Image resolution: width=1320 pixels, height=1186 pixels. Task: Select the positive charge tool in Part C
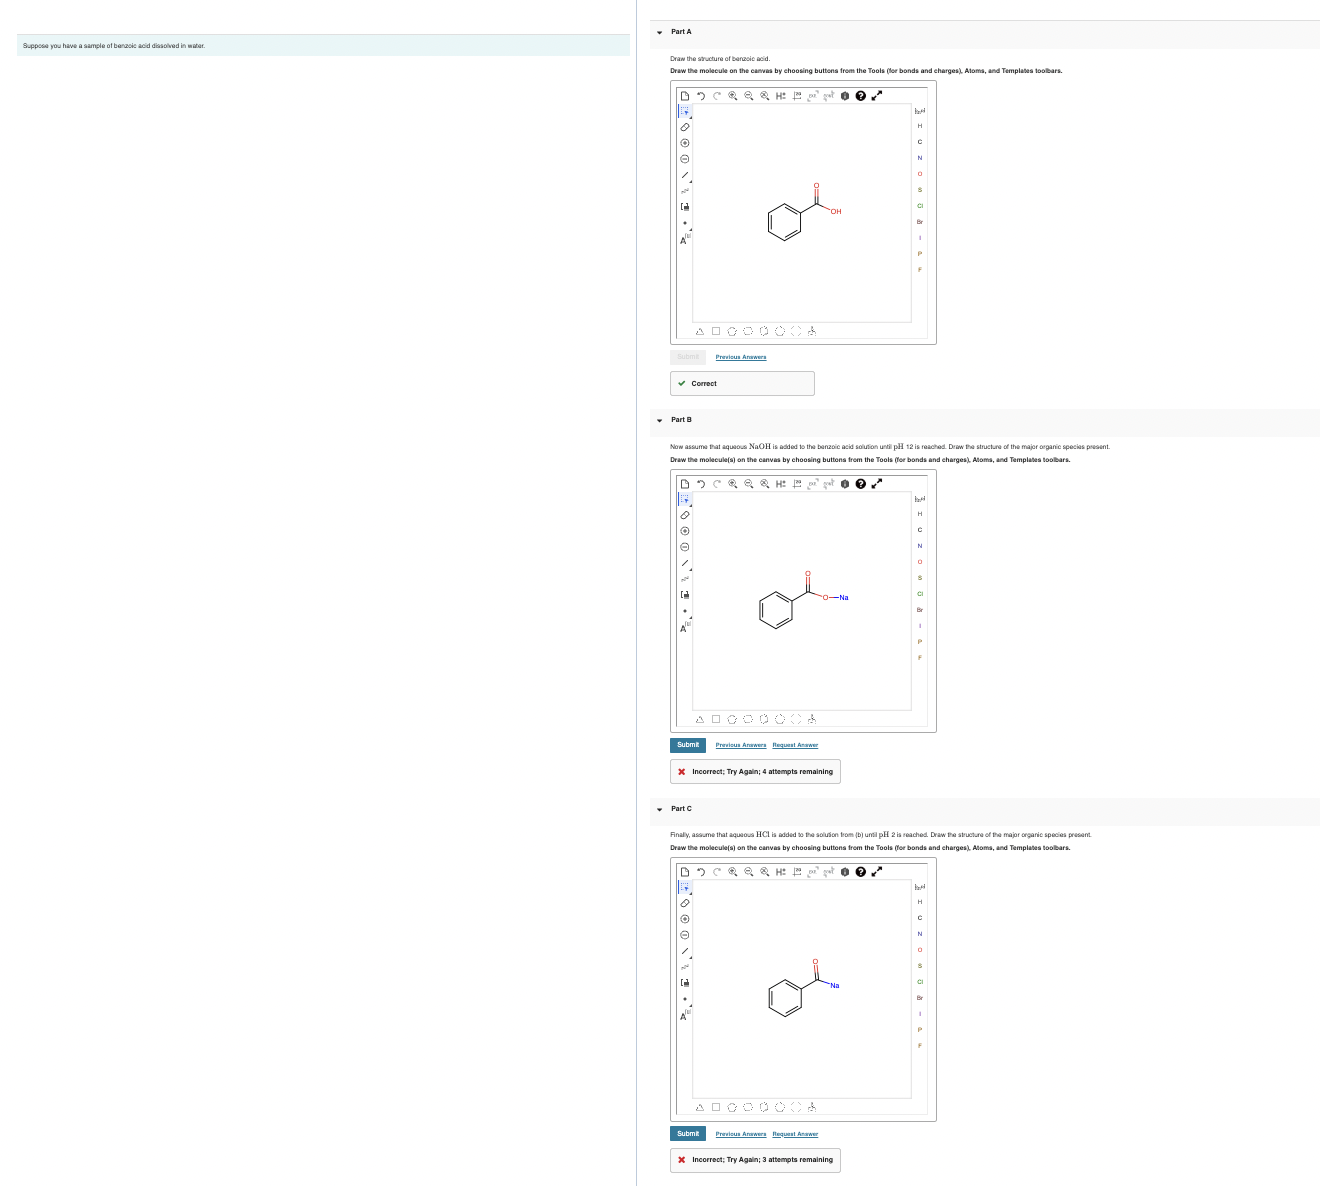(684, 918)
